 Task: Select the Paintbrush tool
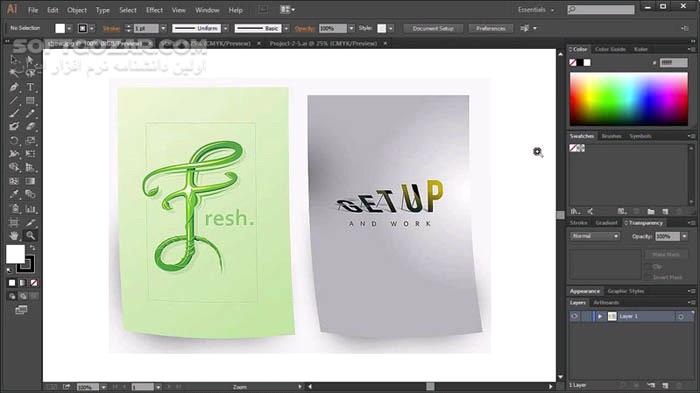pos(14,114)
